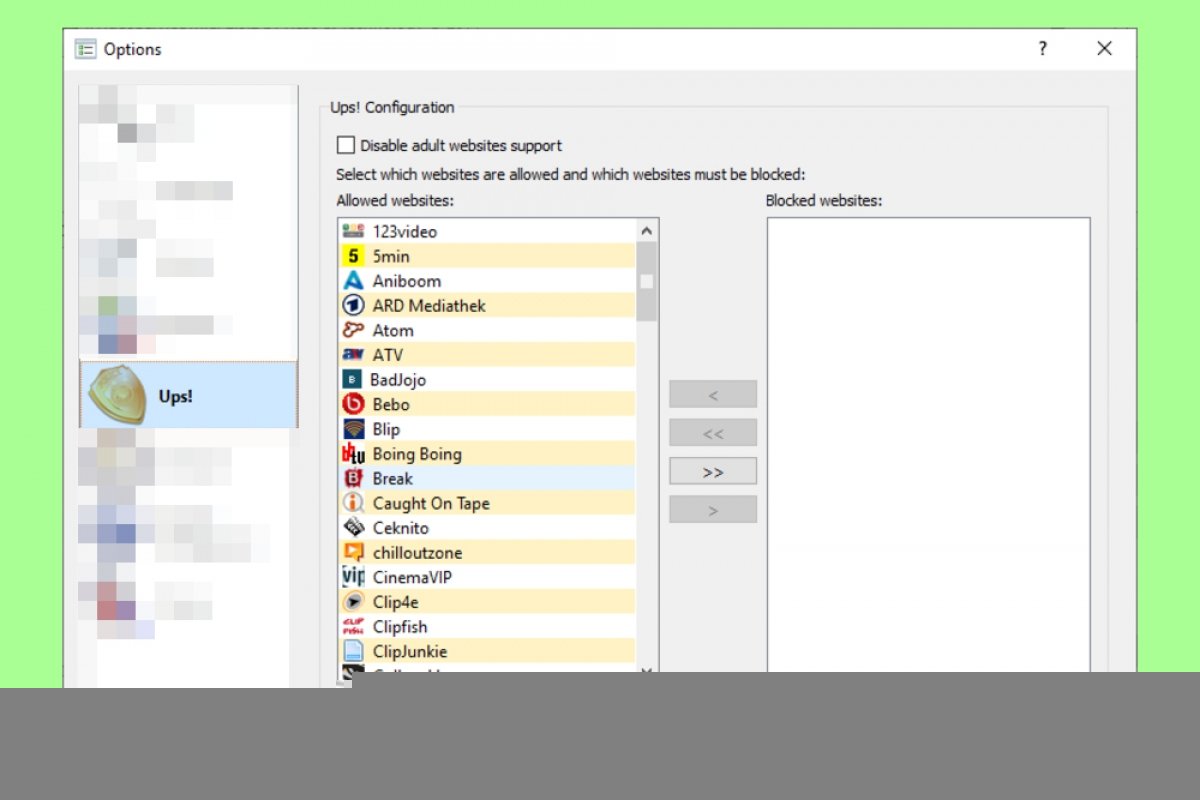Image resolution: width=1200 pixels, height=800 pixels.
Task: Select Caught On Tape entry
Action: pyautogui.click(x=487, y=503)
